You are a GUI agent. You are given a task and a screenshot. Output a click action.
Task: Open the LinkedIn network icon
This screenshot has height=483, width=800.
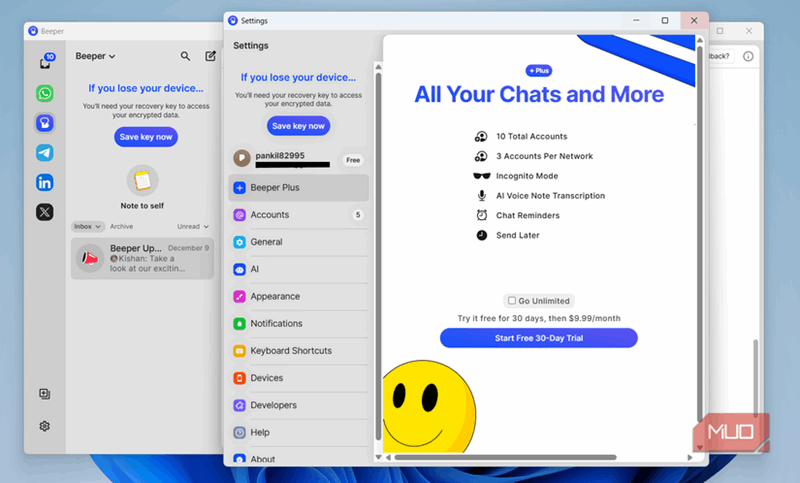[x=45, y=182]
